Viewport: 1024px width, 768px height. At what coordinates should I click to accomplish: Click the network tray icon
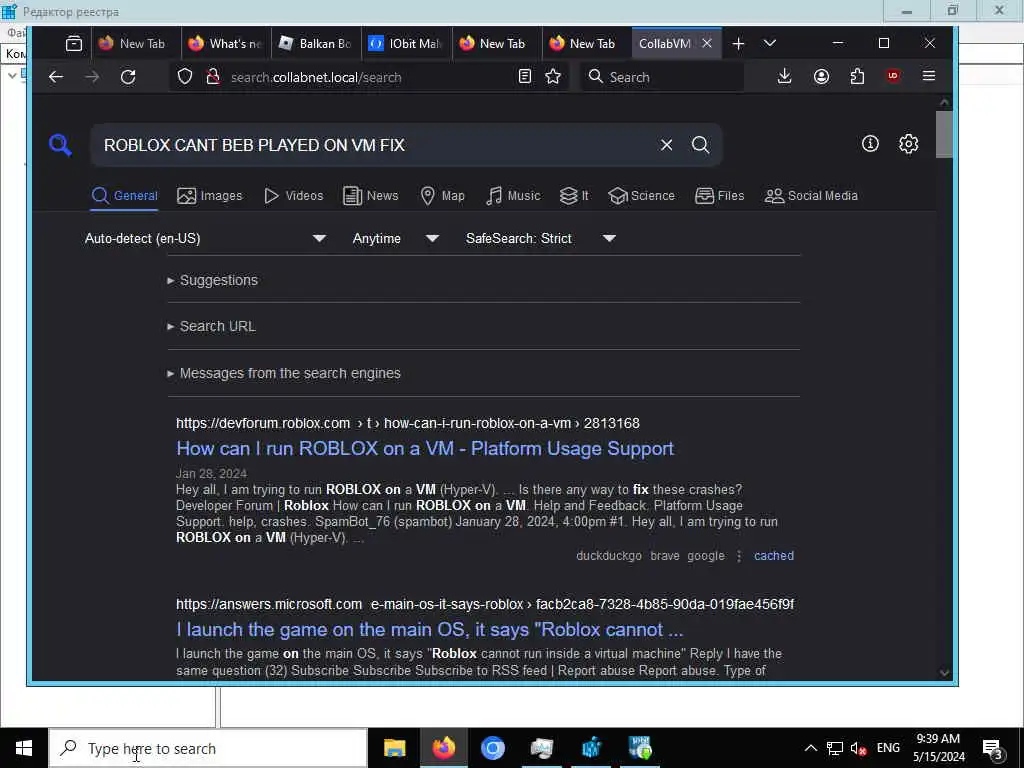[x=835, y=748]
